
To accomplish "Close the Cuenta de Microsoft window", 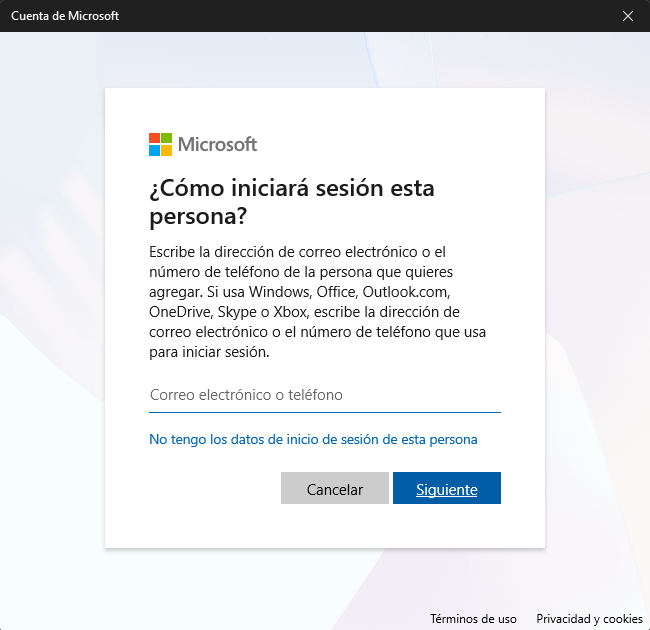I will coord(628,16).
